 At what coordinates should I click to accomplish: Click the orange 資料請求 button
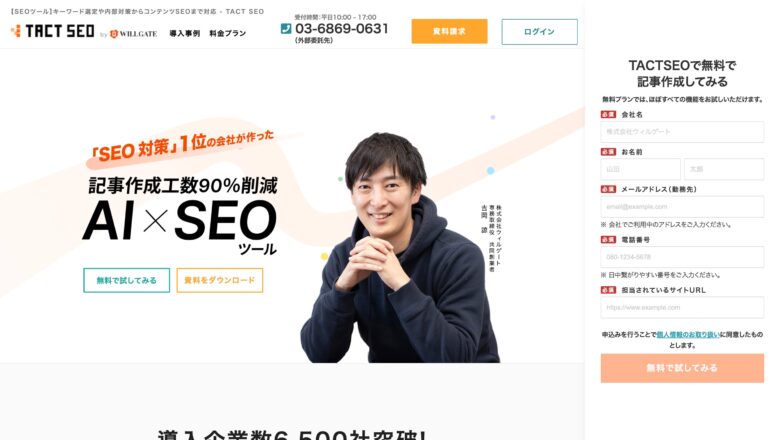(x=449, y=31)
